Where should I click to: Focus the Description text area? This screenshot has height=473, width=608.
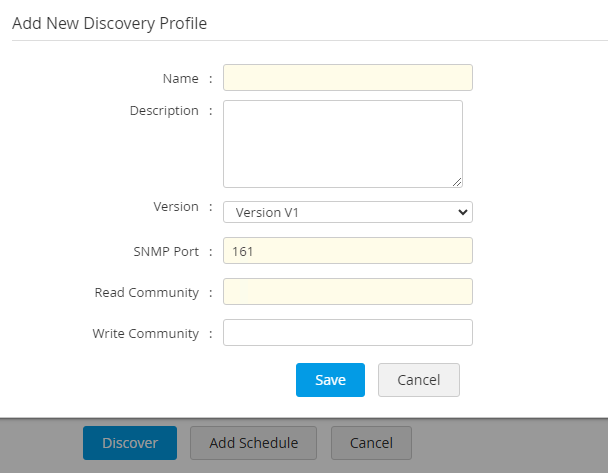pyautogui.click(x=342, y=143)
